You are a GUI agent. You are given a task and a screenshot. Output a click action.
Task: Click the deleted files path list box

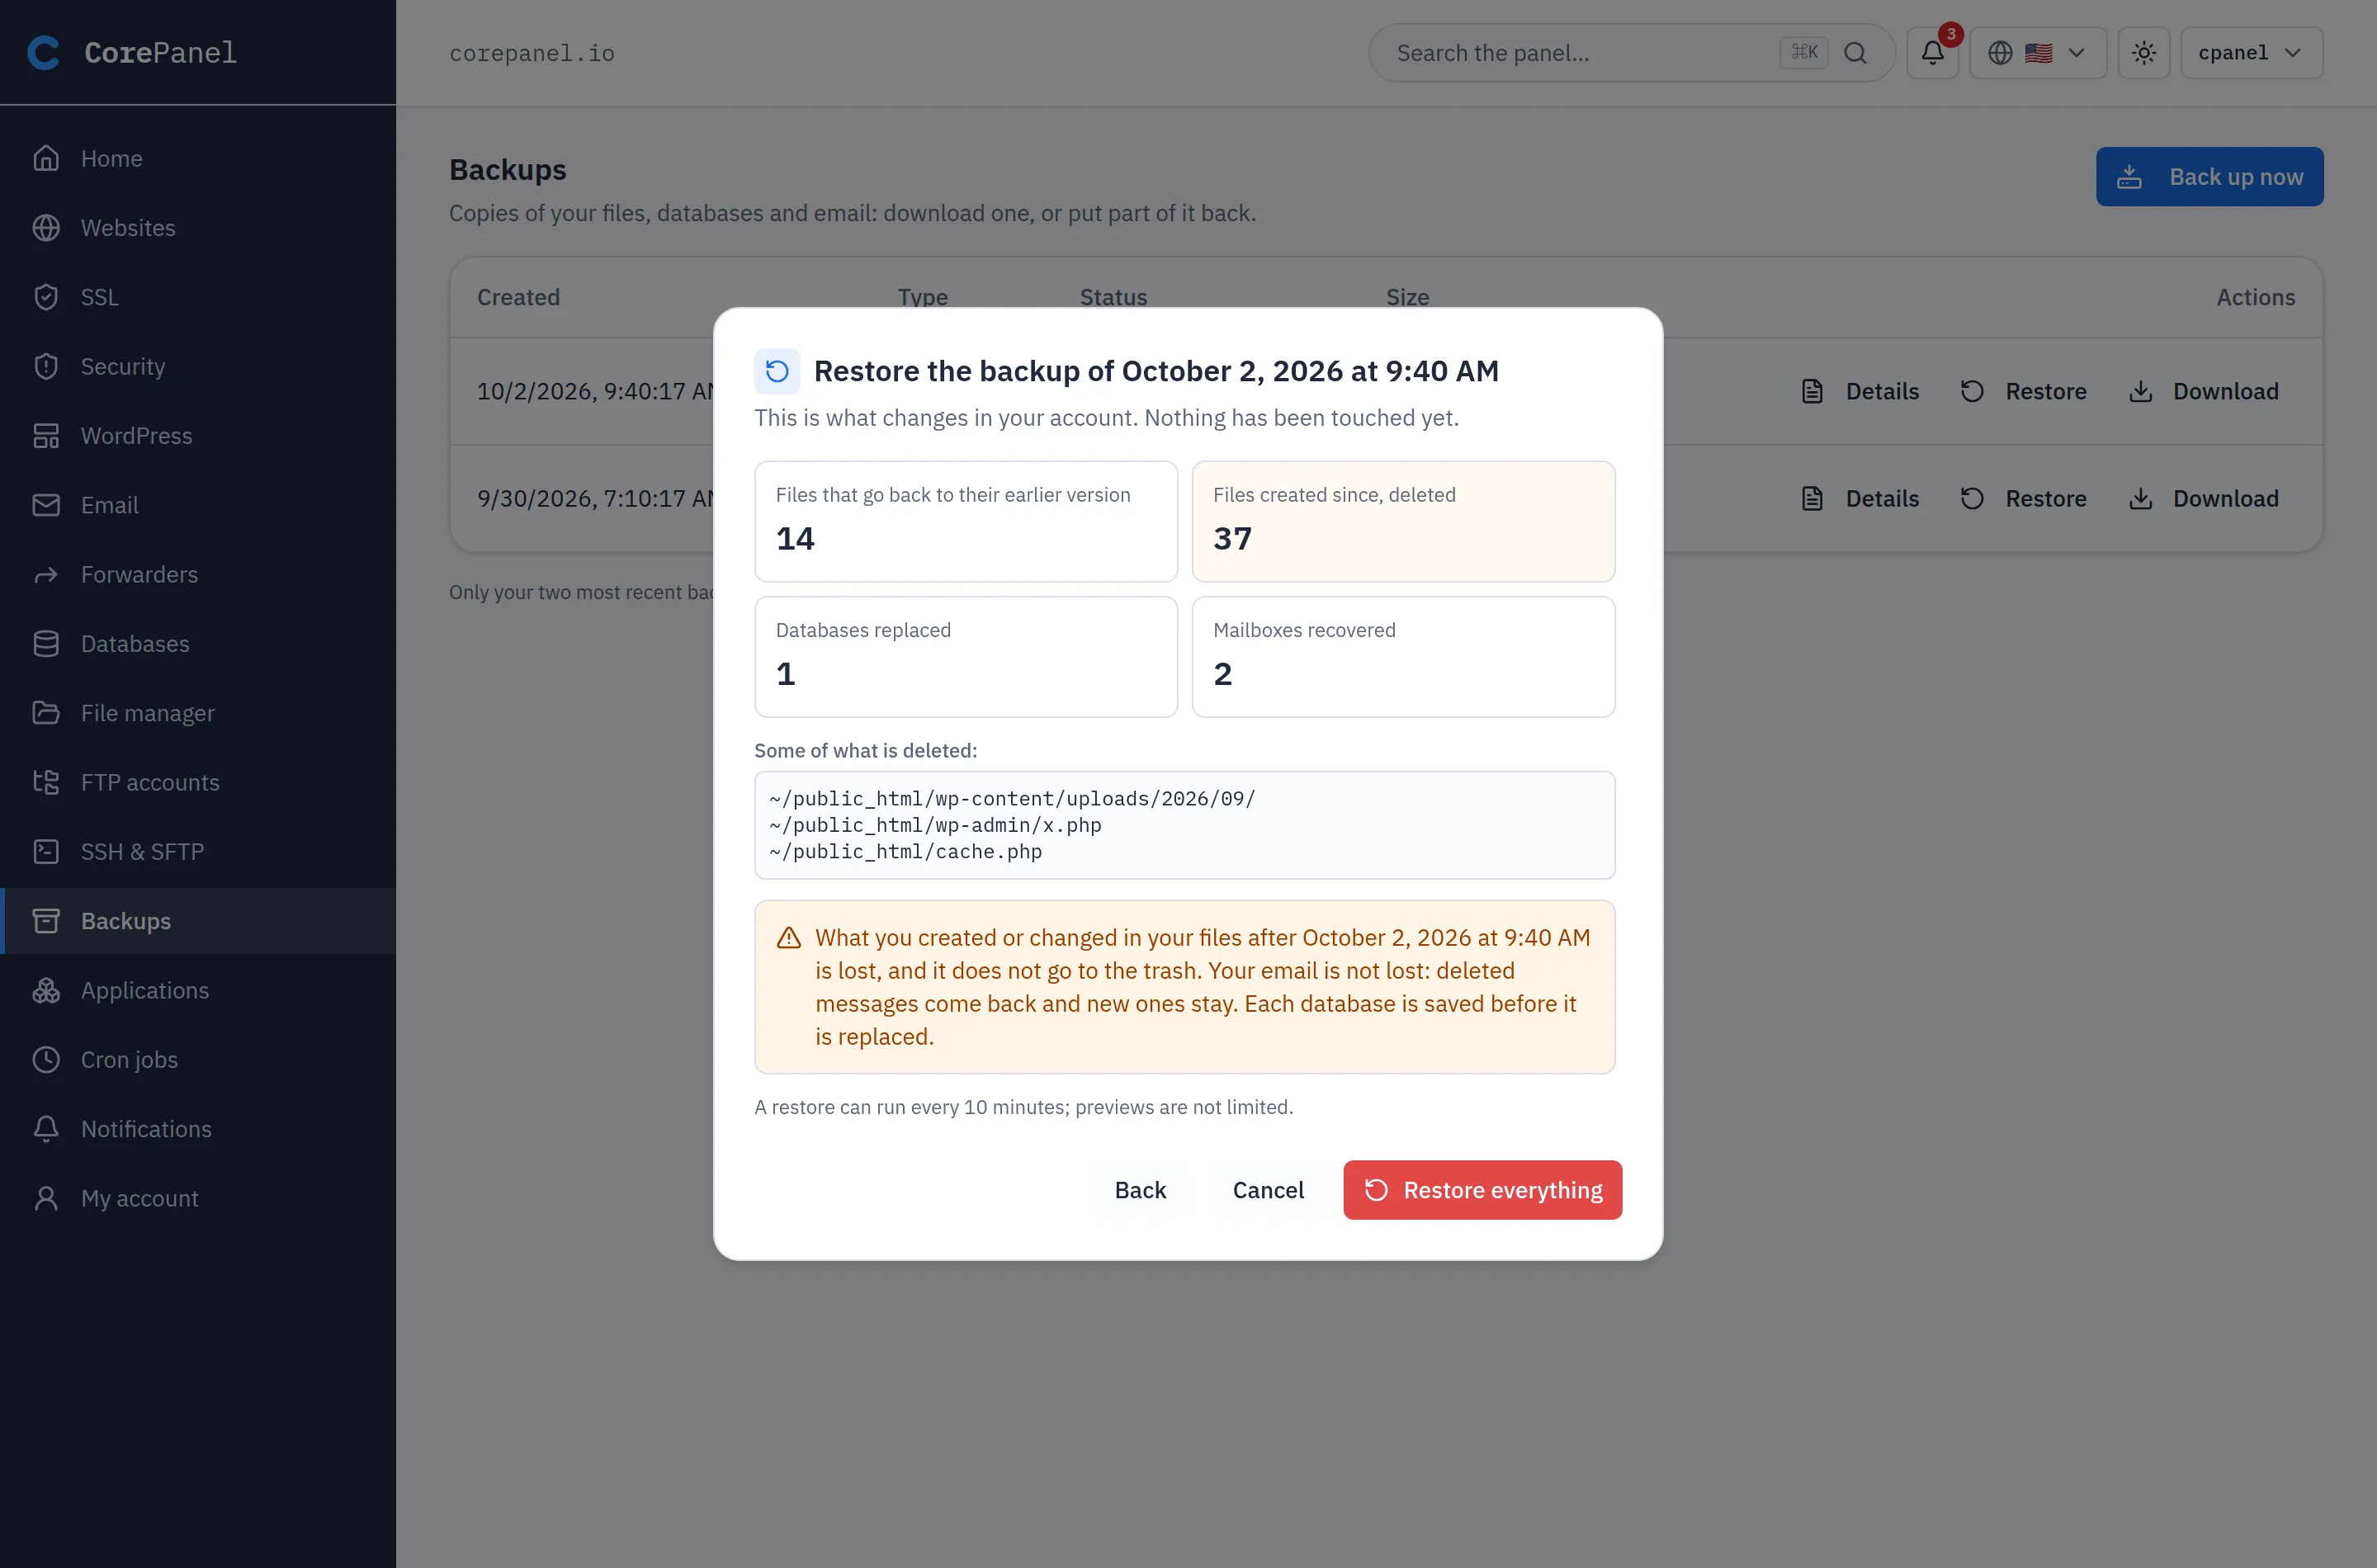1184,825
